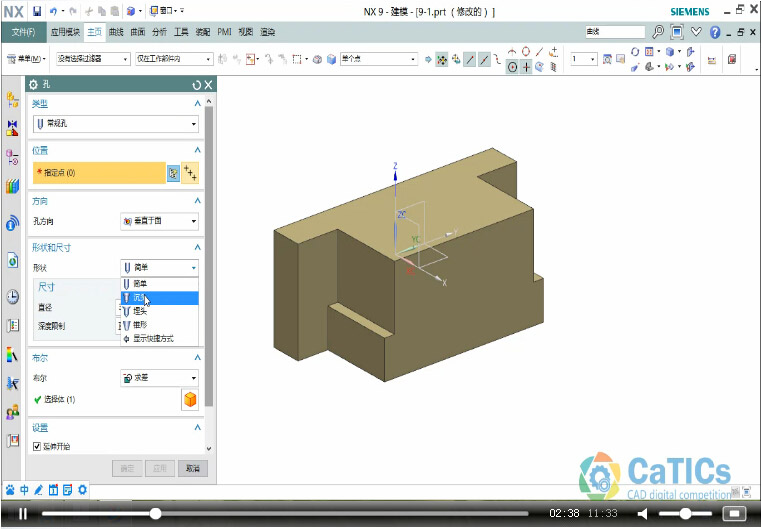Click the blue help question mark icon

[x=714, y=32]
